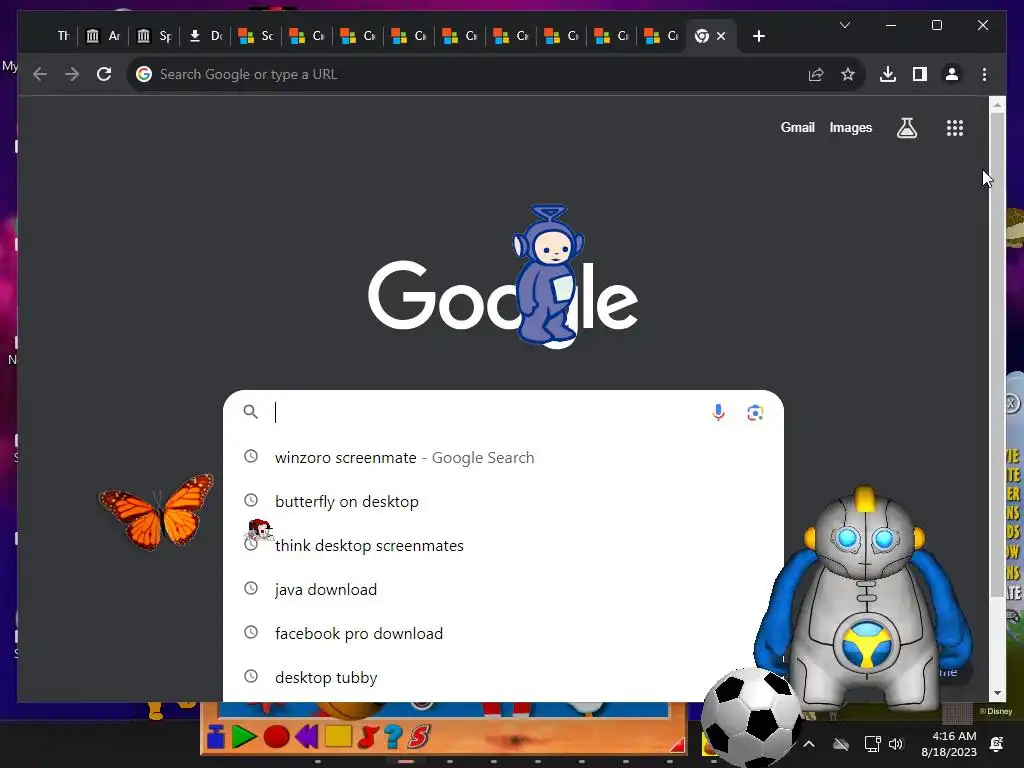This screenshot has height=768, width=1024.
Task: Click history clock icon beside 'java download'
Action: click(x=251, y=588)
